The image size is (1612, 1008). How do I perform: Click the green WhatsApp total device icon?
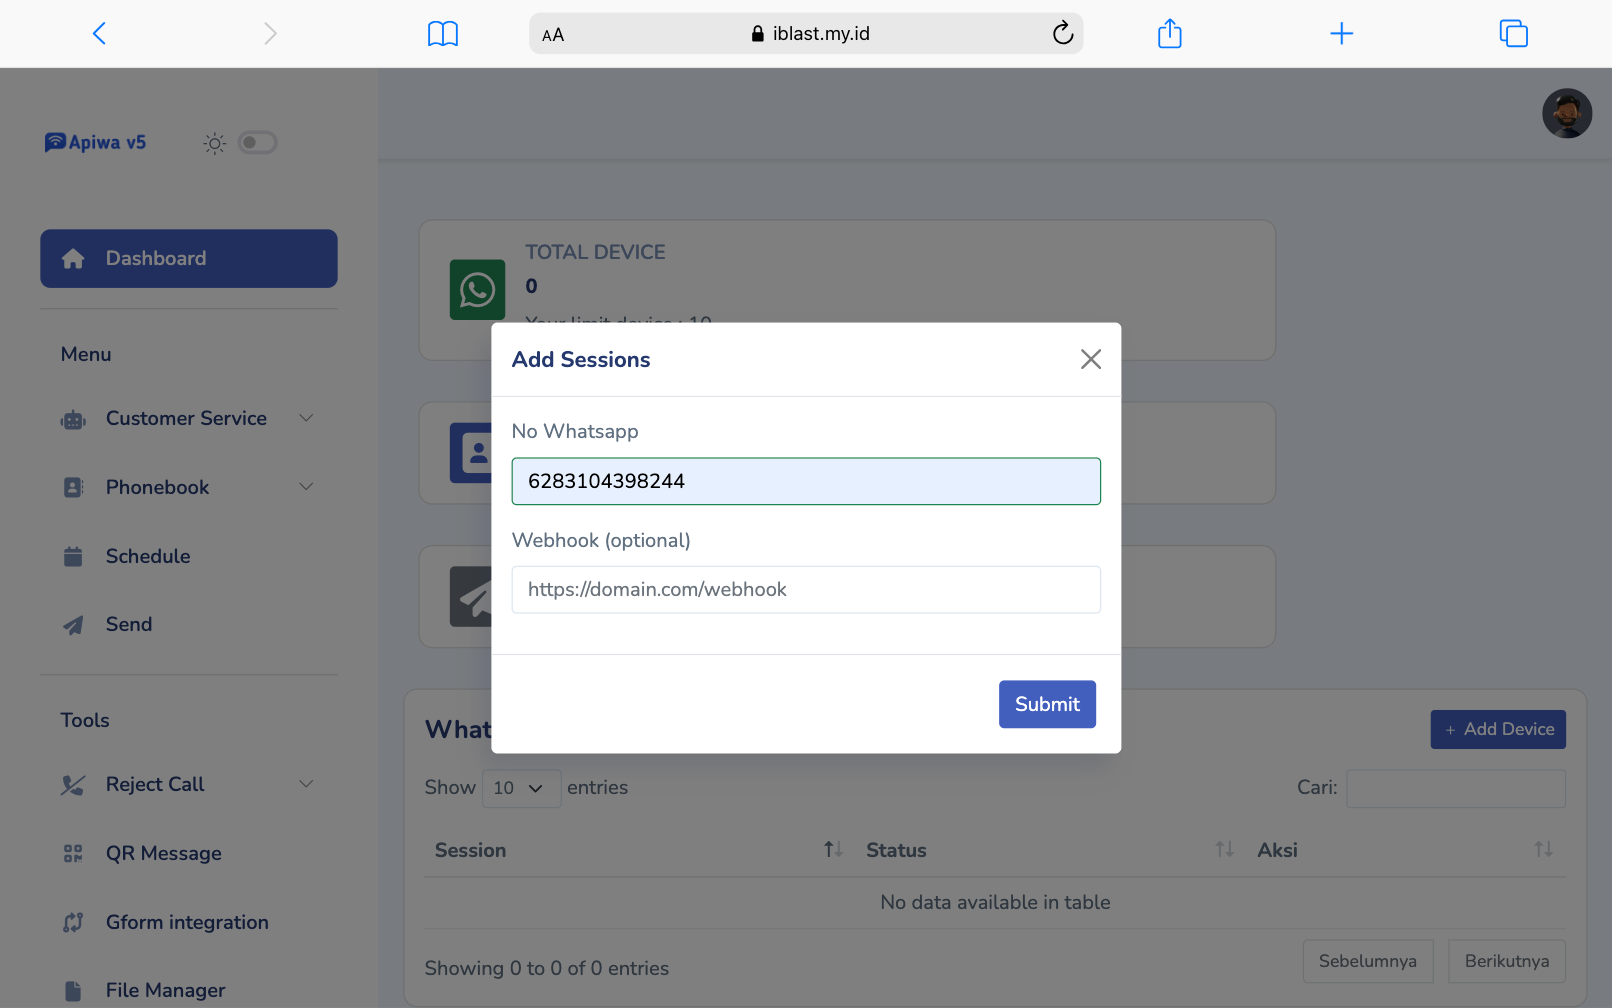[477, 290]
